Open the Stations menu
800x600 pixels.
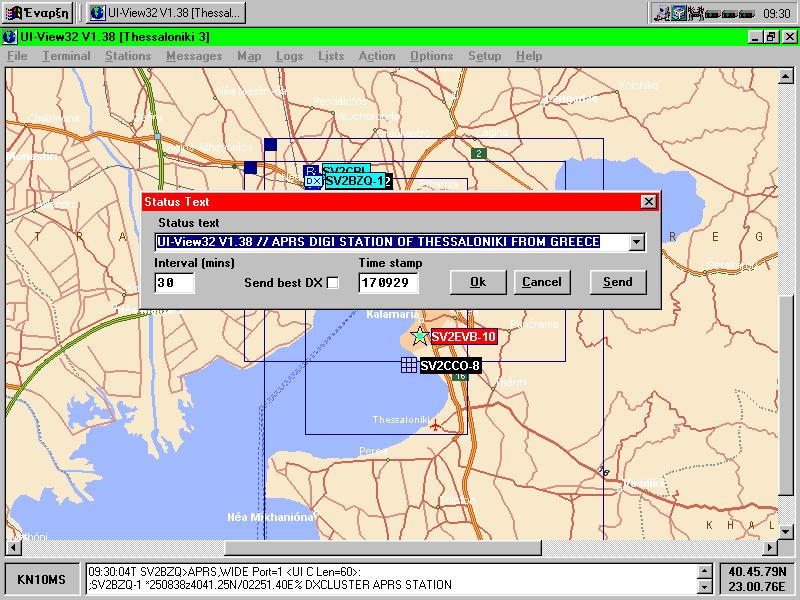pos(128,56)
